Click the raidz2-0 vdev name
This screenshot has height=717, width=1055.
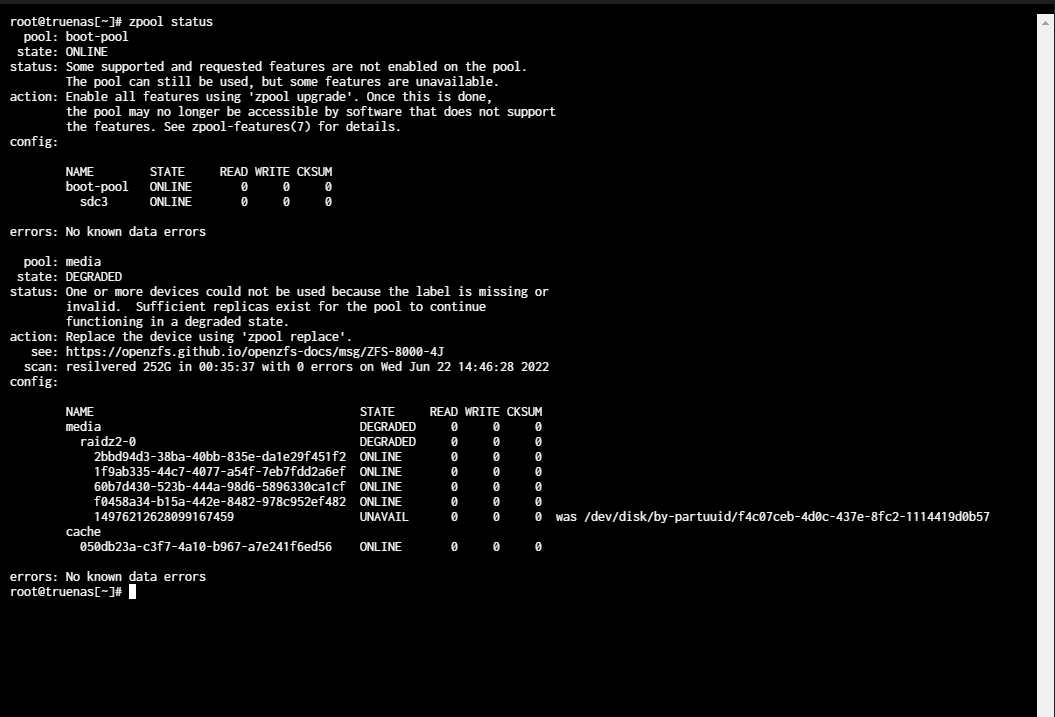108,442
